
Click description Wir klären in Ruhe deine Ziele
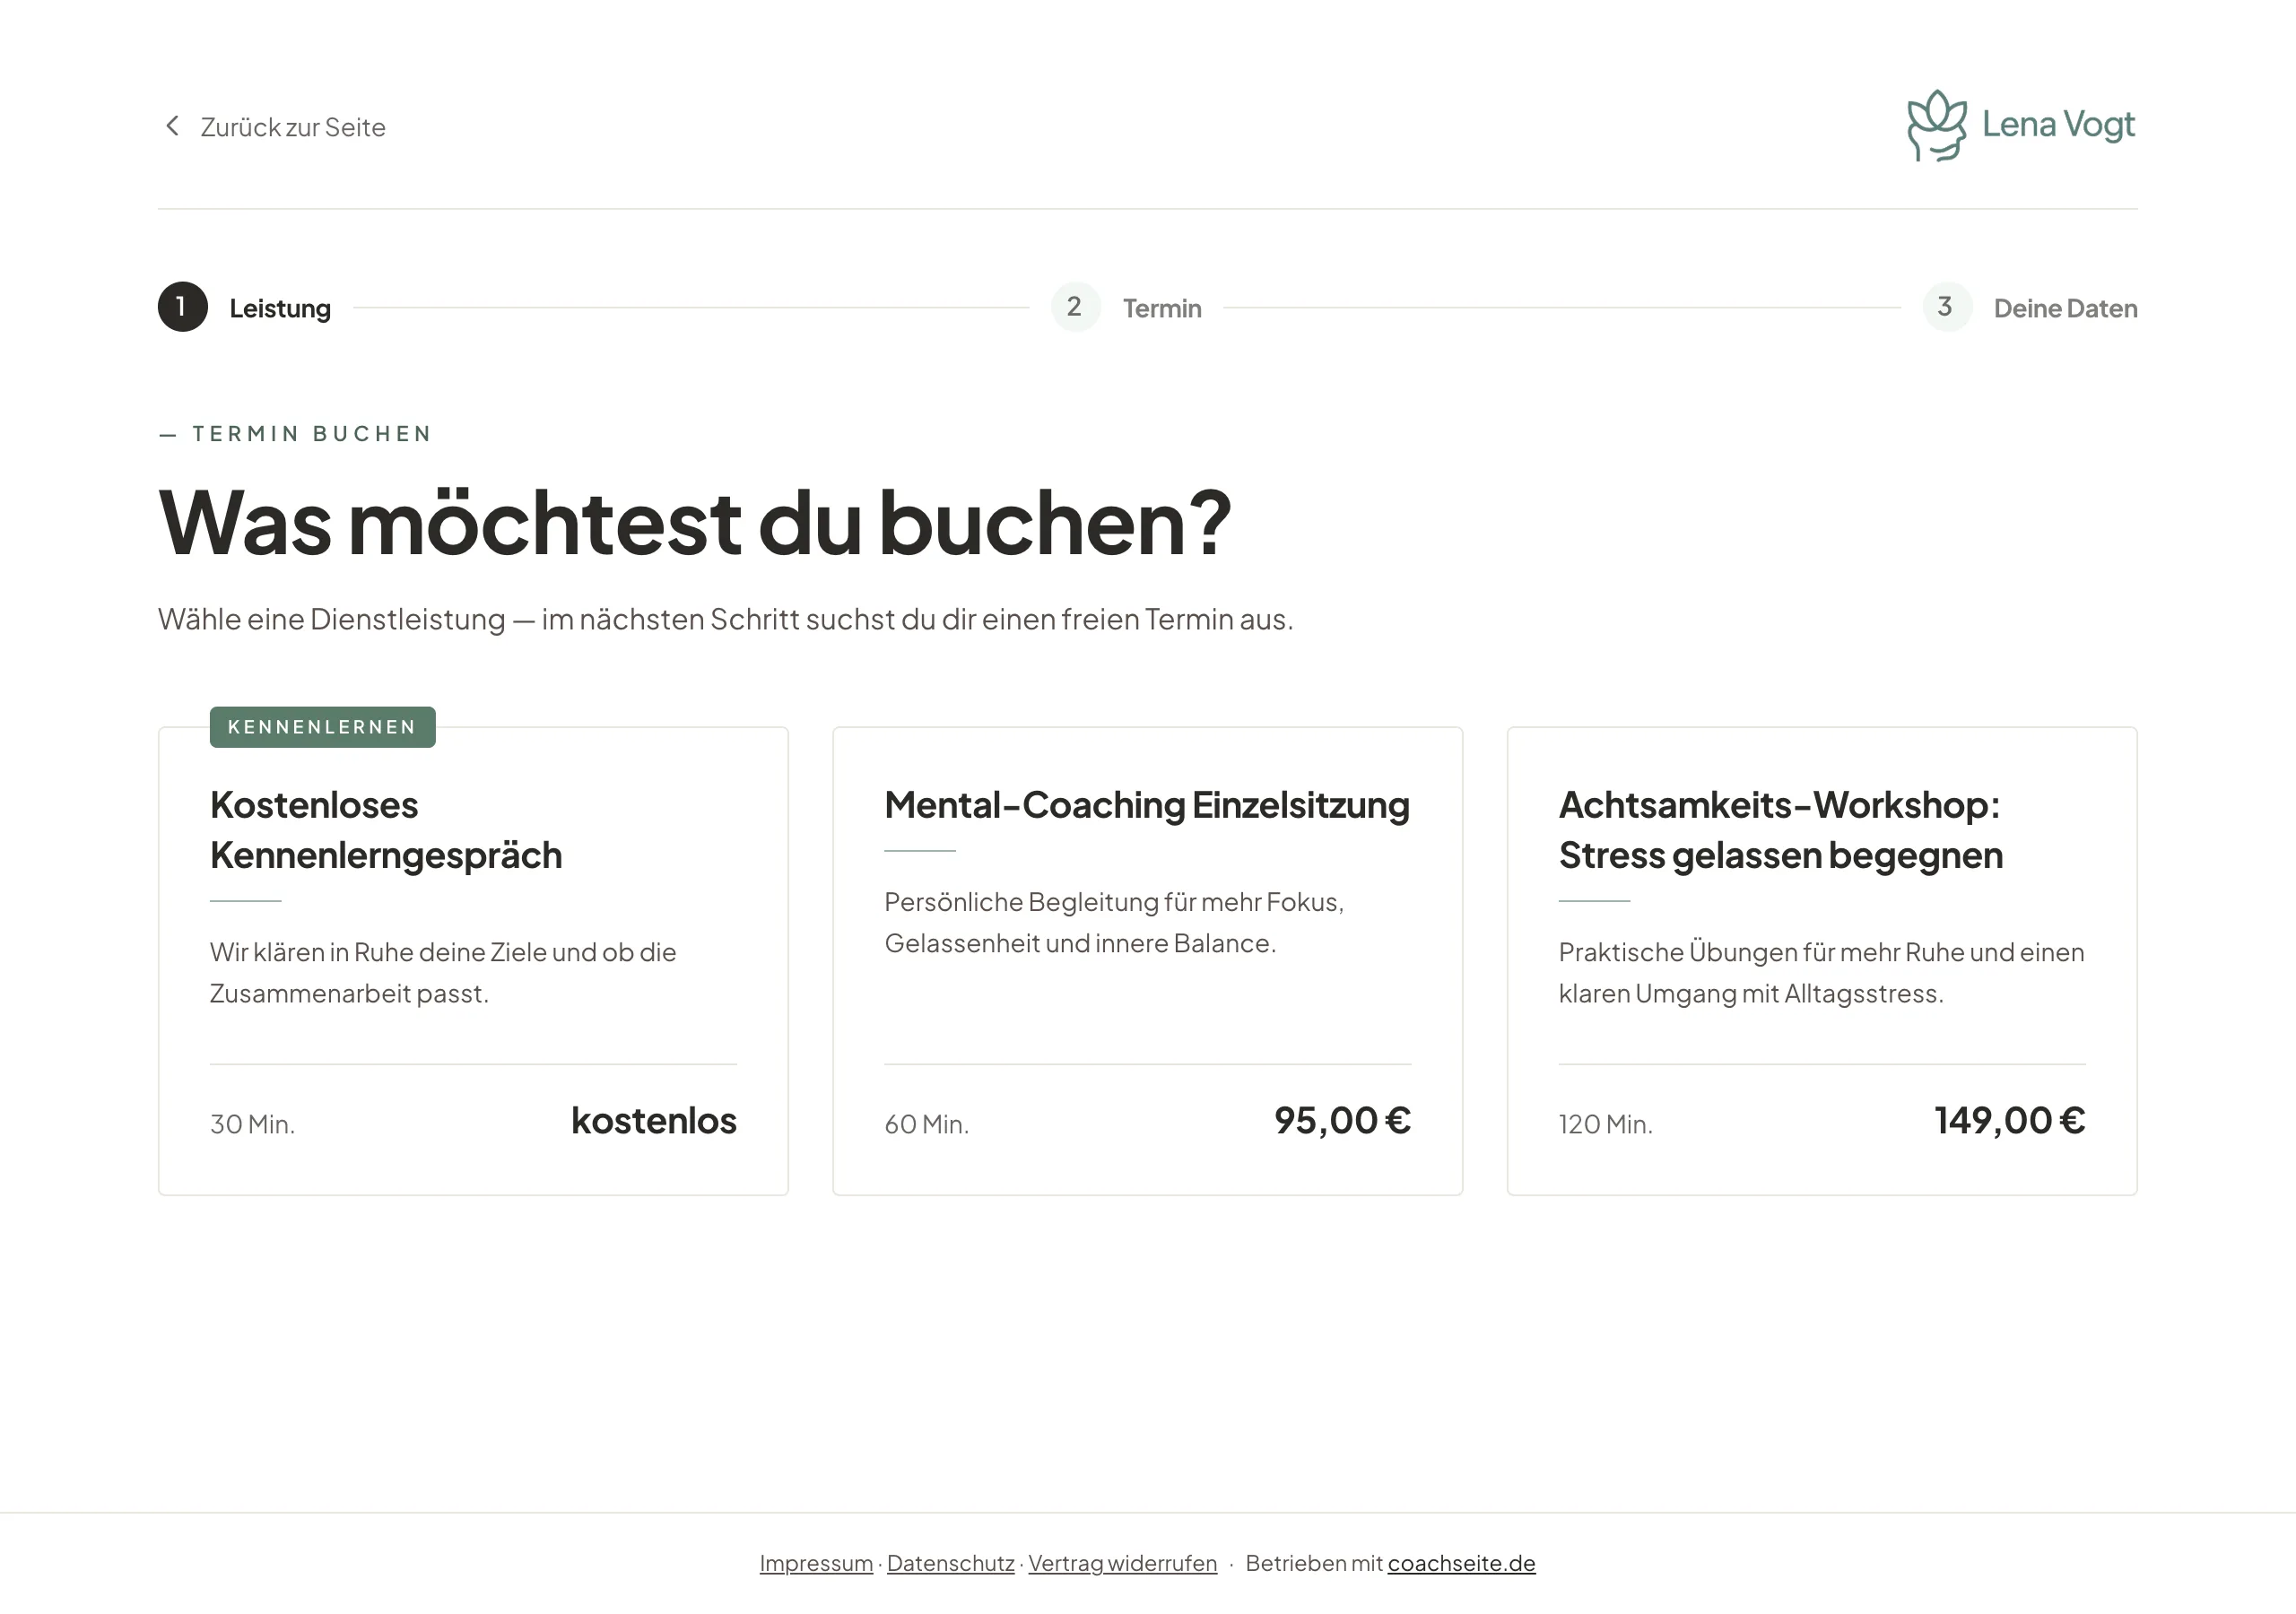click(x=443, y=972)
